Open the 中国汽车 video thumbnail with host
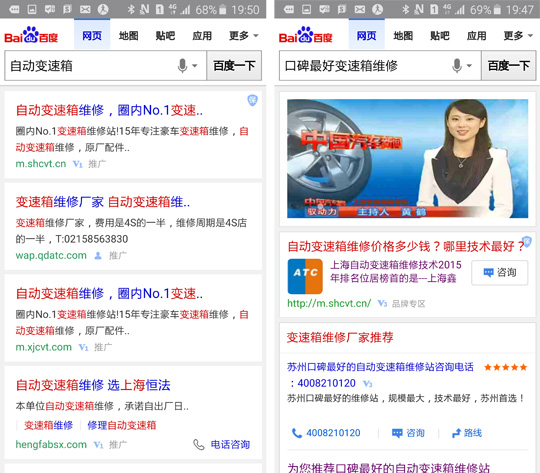This screenshot has height=473, width=540. click(x=407, y=158)
